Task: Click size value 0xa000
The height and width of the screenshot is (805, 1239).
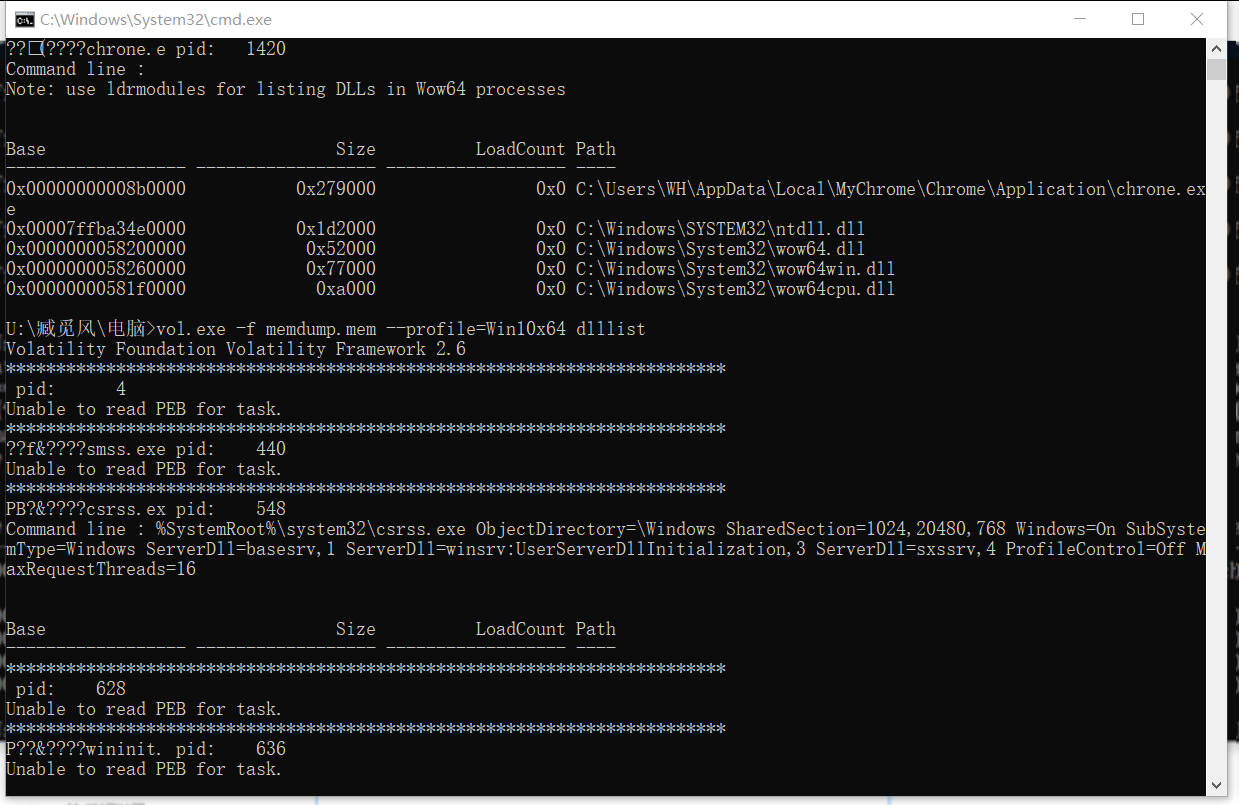Action: 346,289
